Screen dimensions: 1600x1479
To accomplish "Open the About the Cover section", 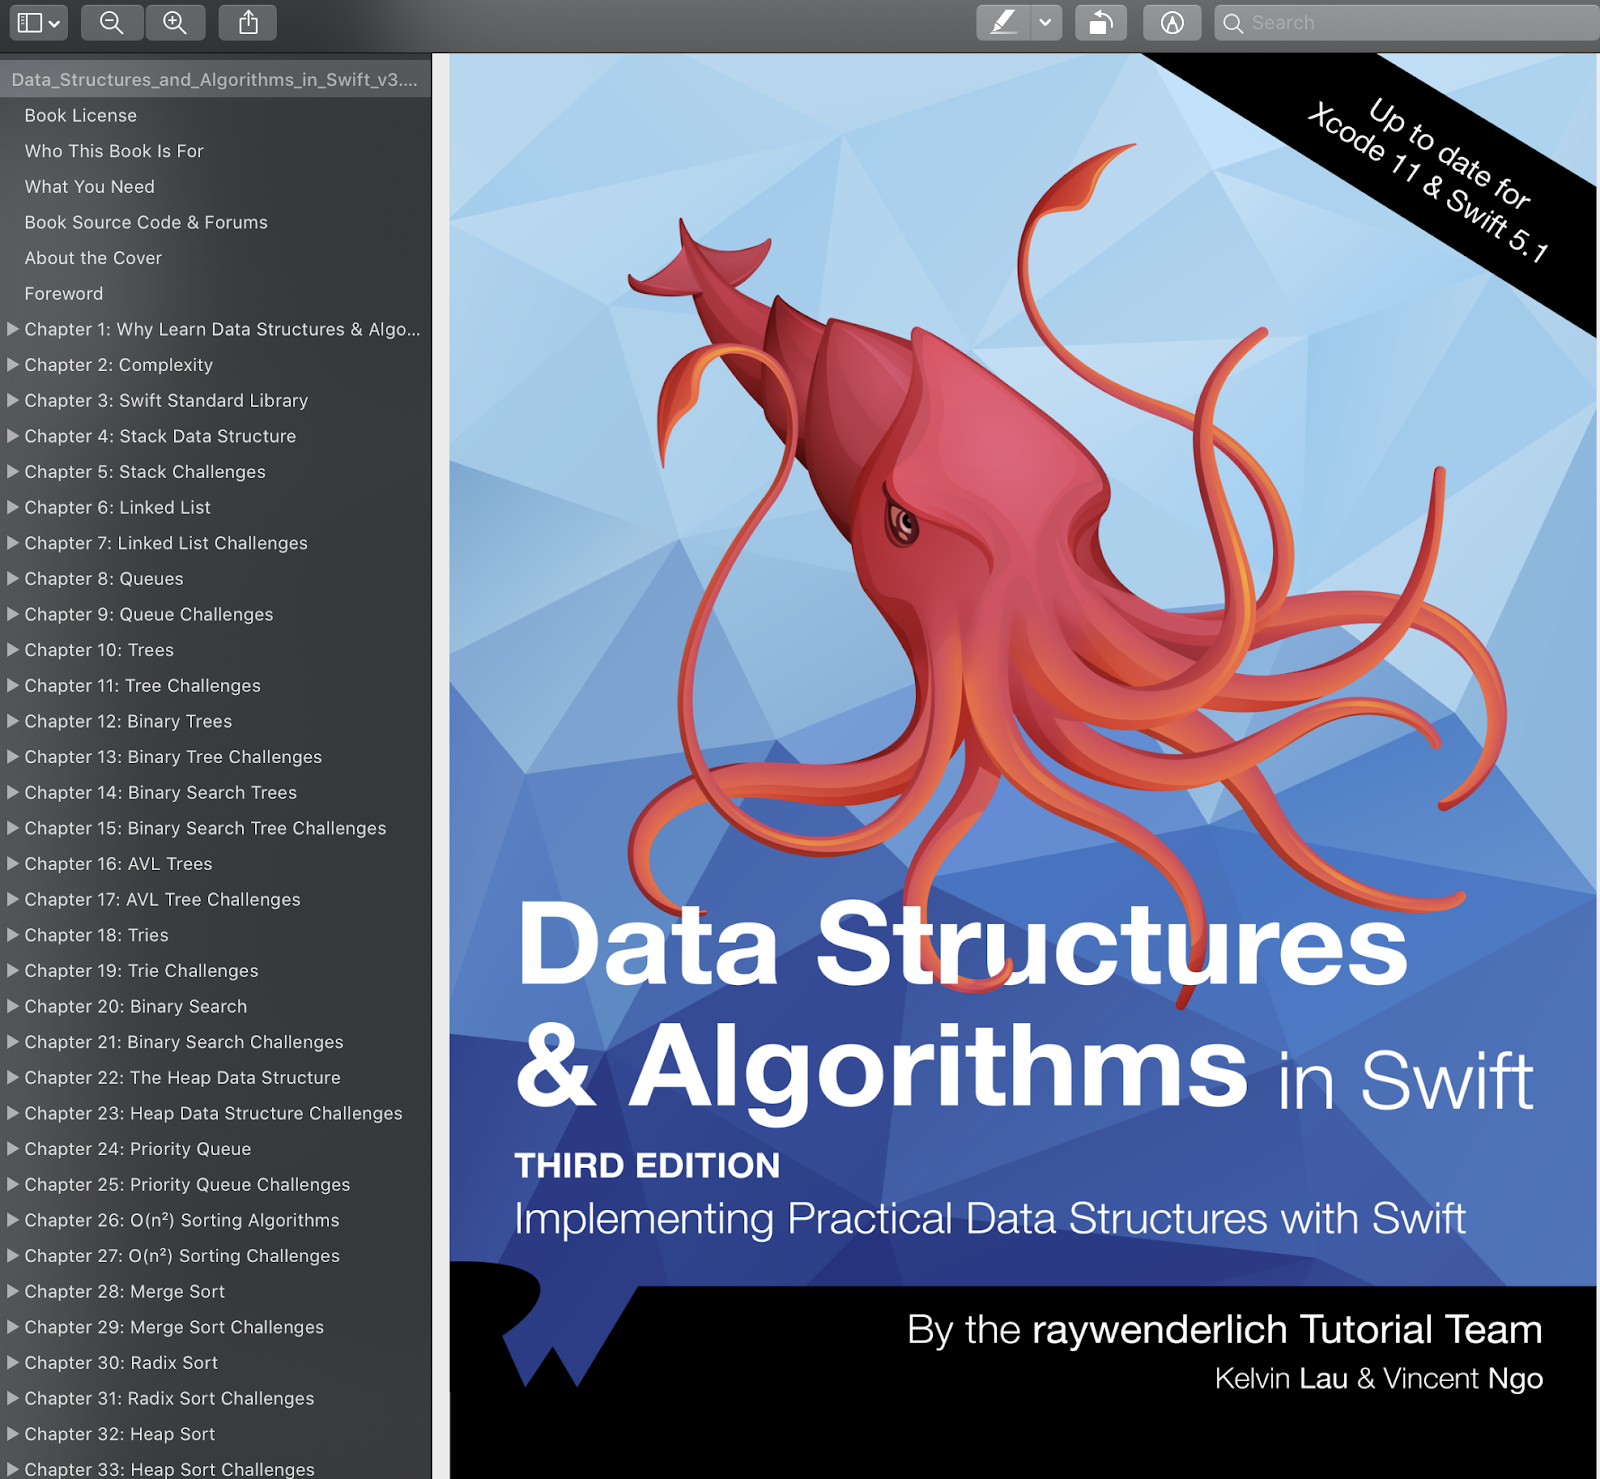I will [93, 258].
